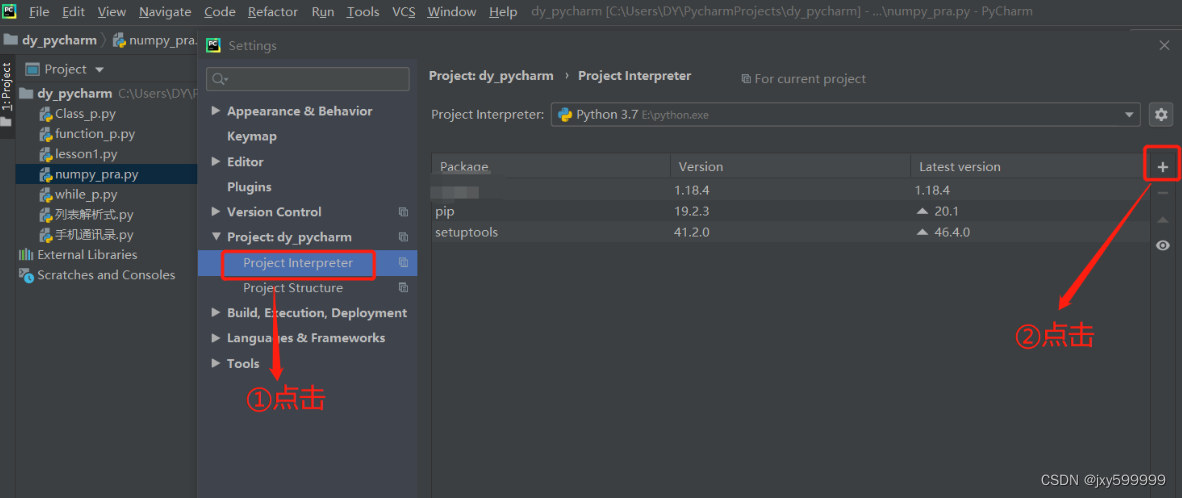Click the Project Interpreter row copy icon
The height and width of the screenshot is (498, 1182).
[403, 262]
